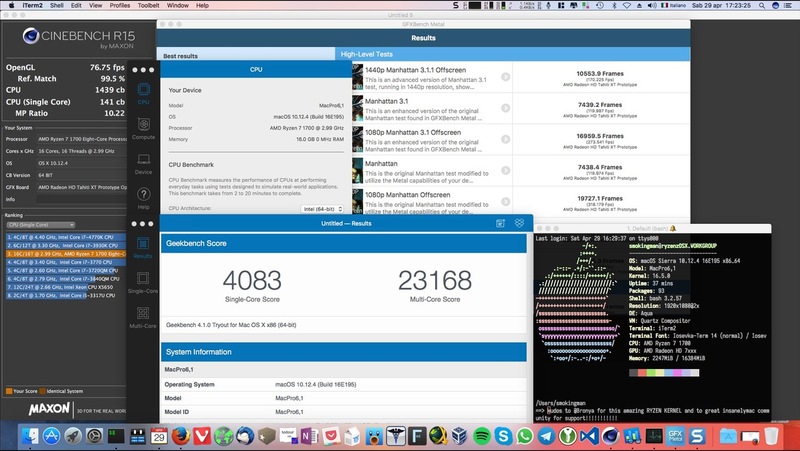Open the Help section in Geekbench sidebar
The height and width of the screenshot is (451, 800).
pos(143,198)
